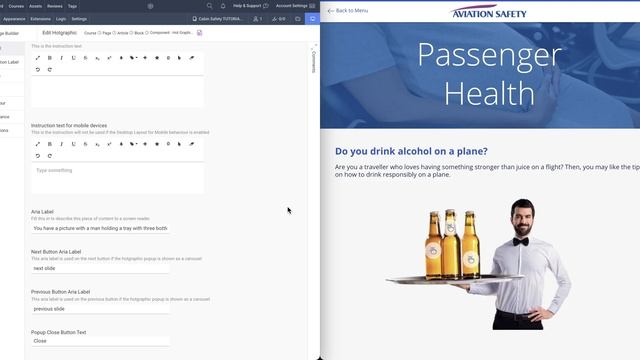Clear formatting eraser in mobile instruction toolbar

192,144
